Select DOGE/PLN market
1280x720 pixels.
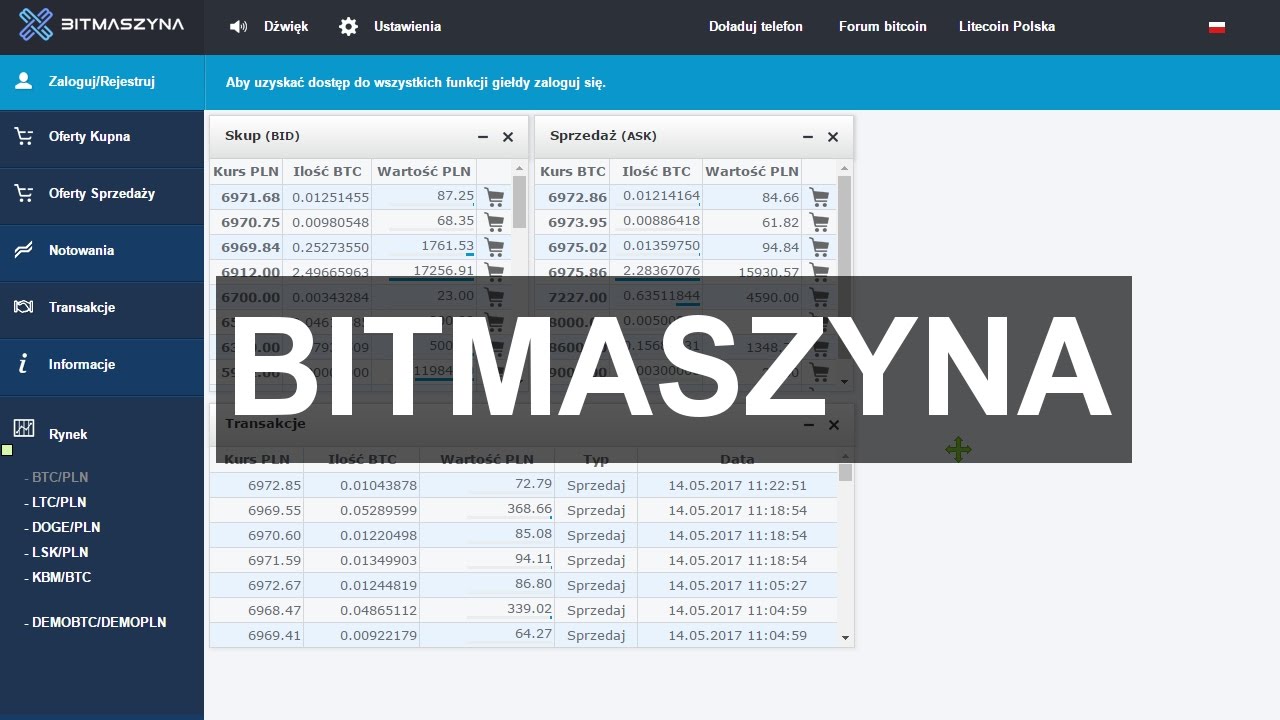(x=66, y=527)
